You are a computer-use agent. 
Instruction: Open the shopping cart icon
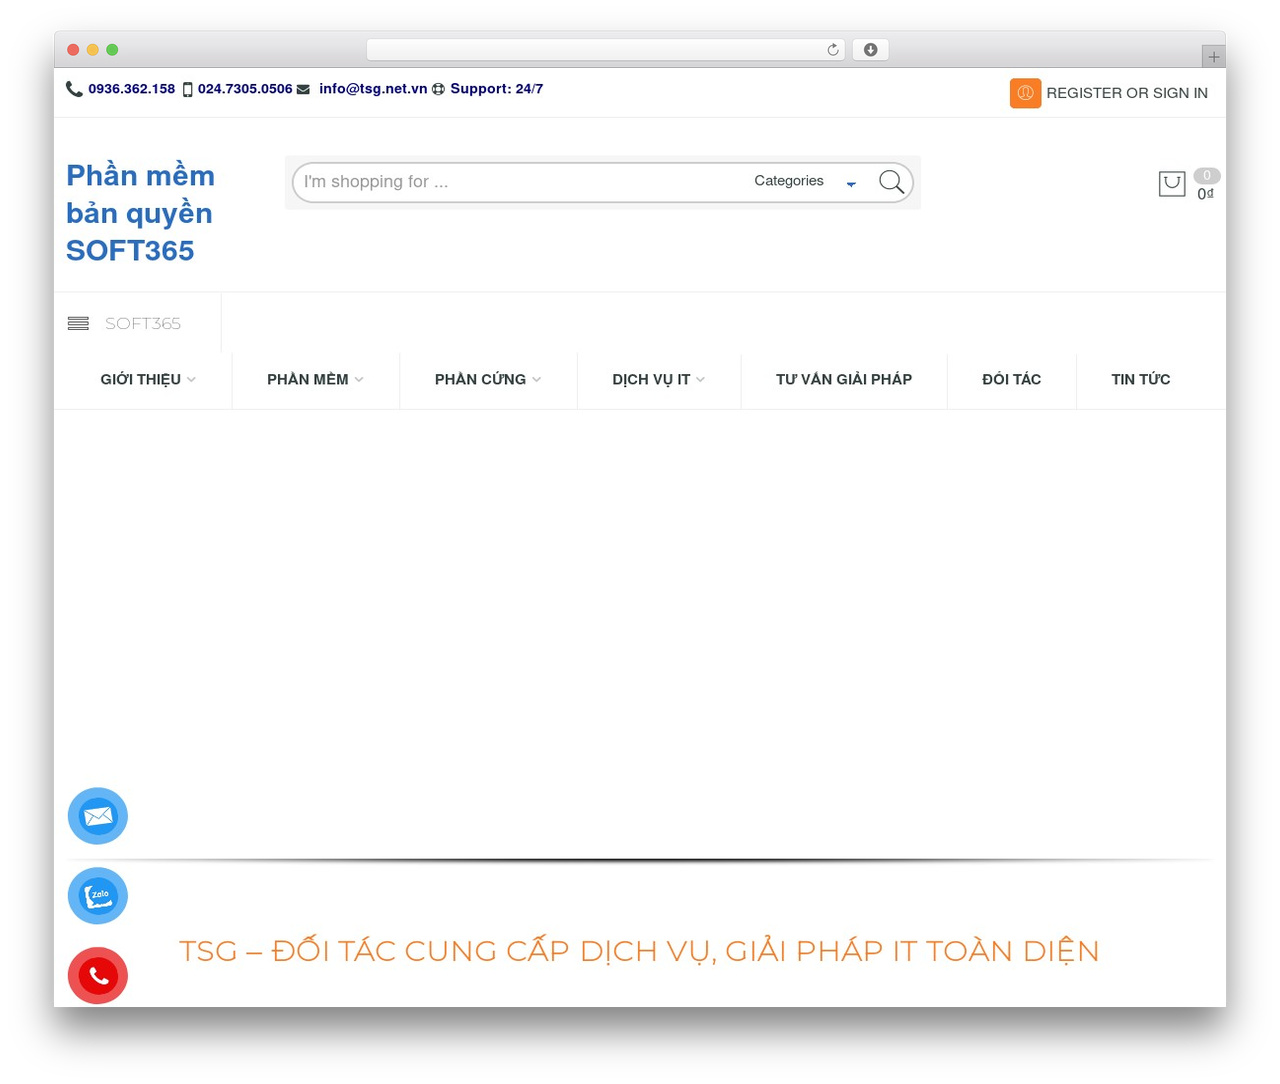pos(1172,184)
